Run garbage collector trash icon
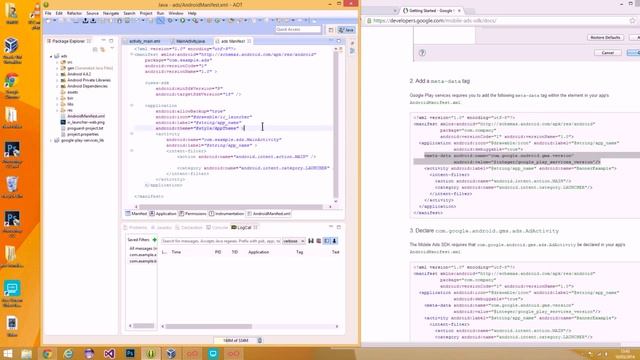The width and height of the screenshot is (640, 360). point(260,340)
